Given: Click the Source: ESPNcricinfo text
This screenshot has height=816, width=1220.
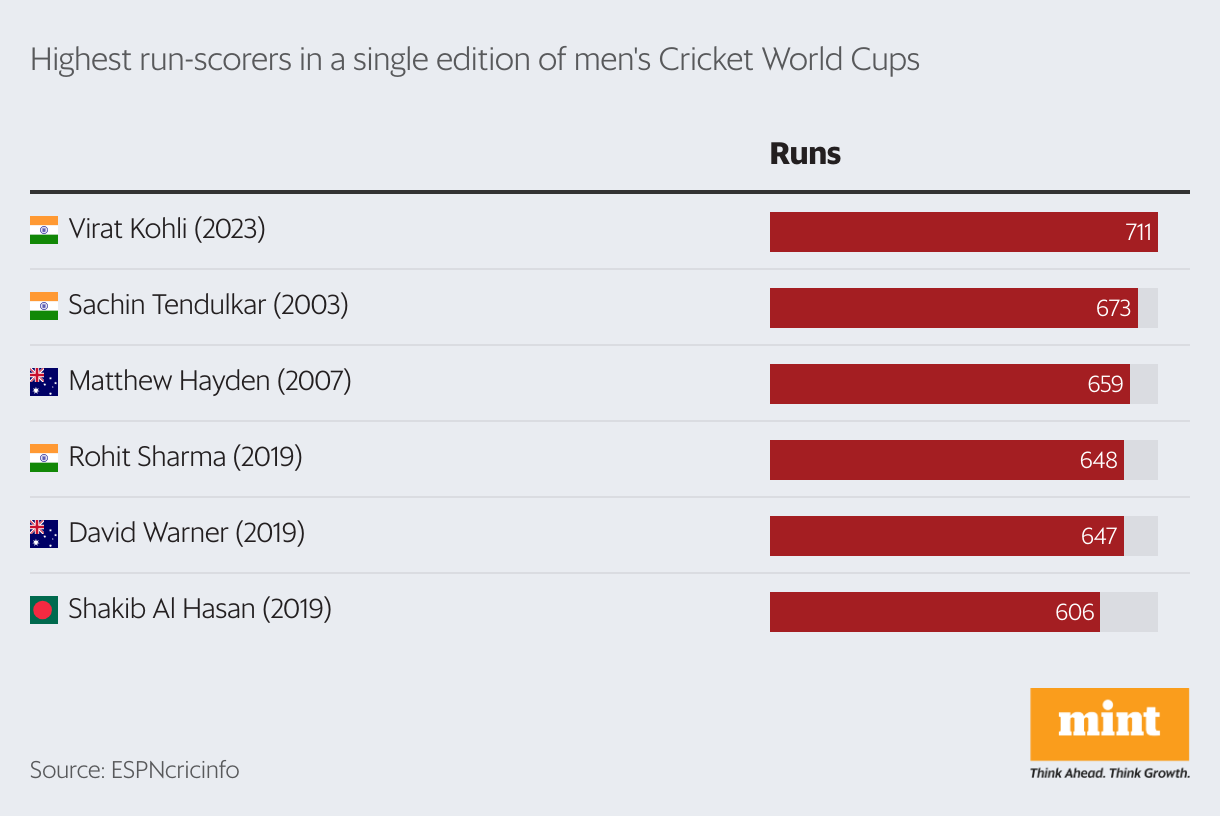Looking at the screenshot, I should [x=134, y=771].
